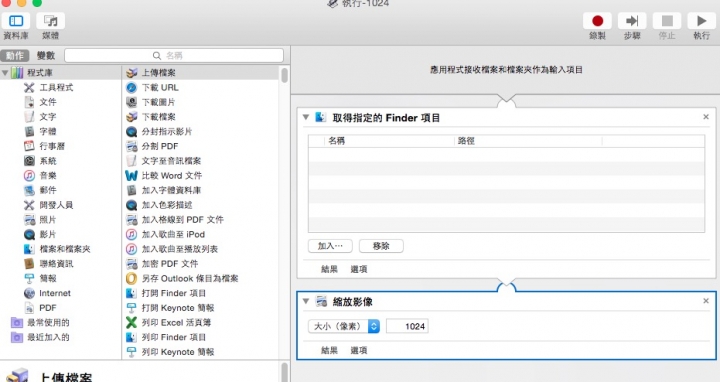This screenshot has width=720, height=382.
Task: Select the 加密 PDF 文件 action
Action: click(170, 264)
